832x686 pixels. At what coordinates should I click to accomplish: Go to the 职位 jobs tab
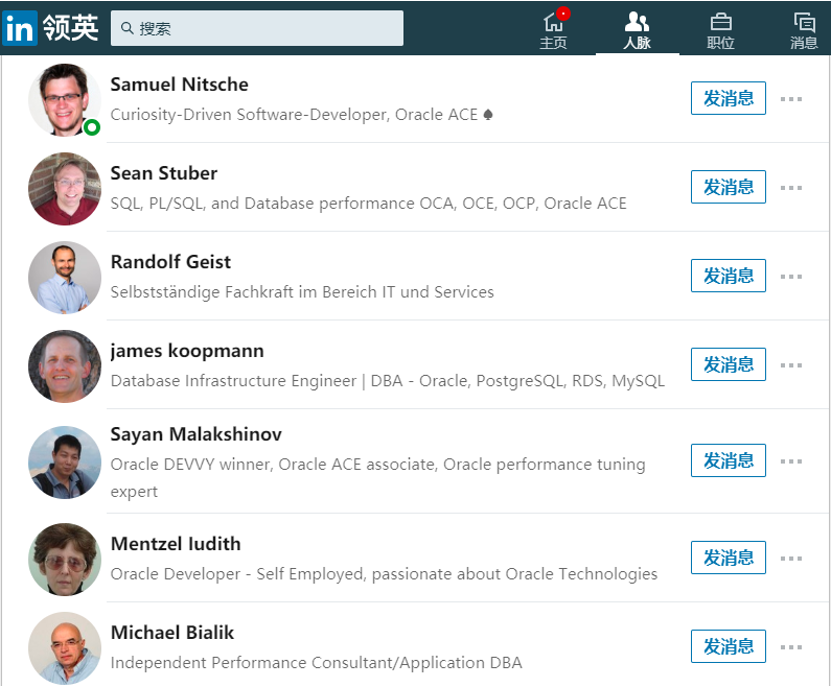720,30
